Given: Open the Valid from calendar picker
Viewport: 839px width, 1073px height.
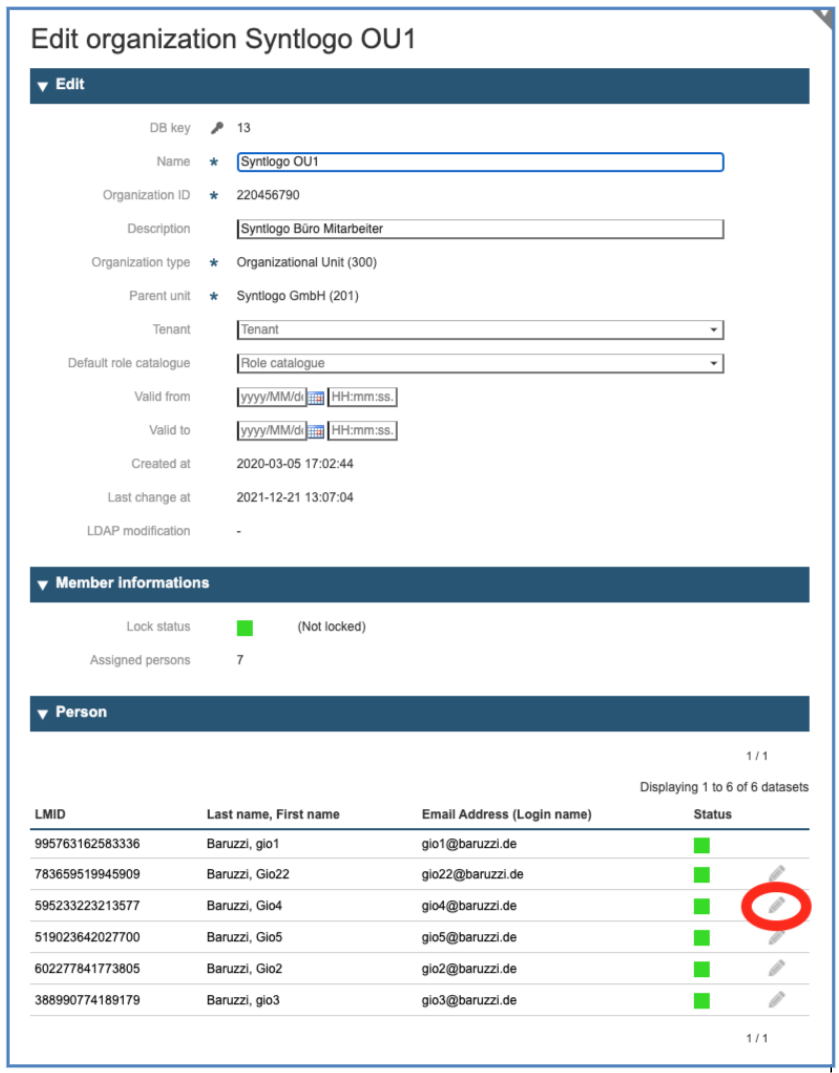Looking at the screenshot, I should pyautogui.click(x=315, y=397).
